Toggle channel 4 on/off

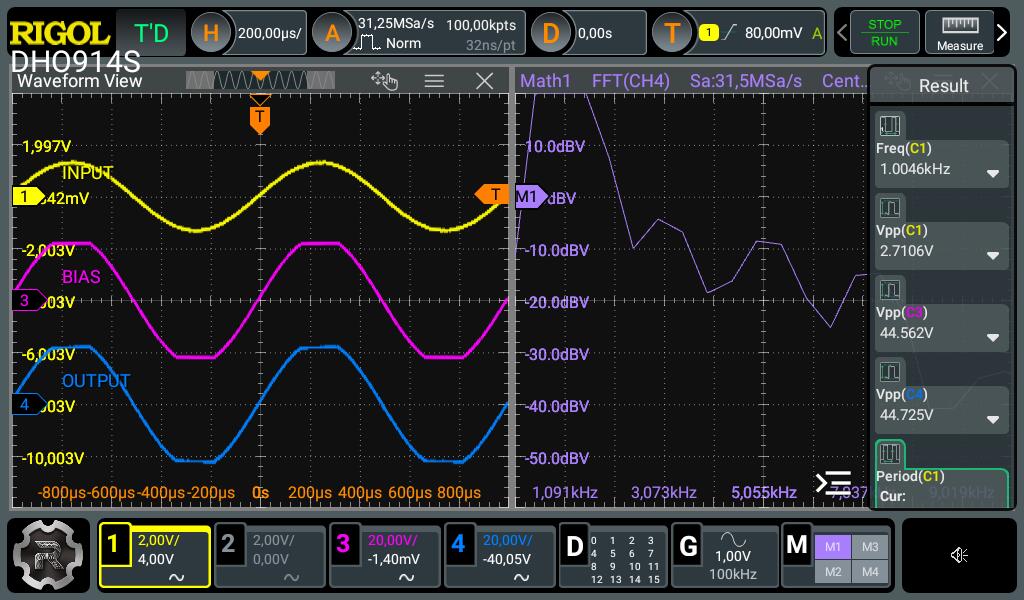point(458,544)
